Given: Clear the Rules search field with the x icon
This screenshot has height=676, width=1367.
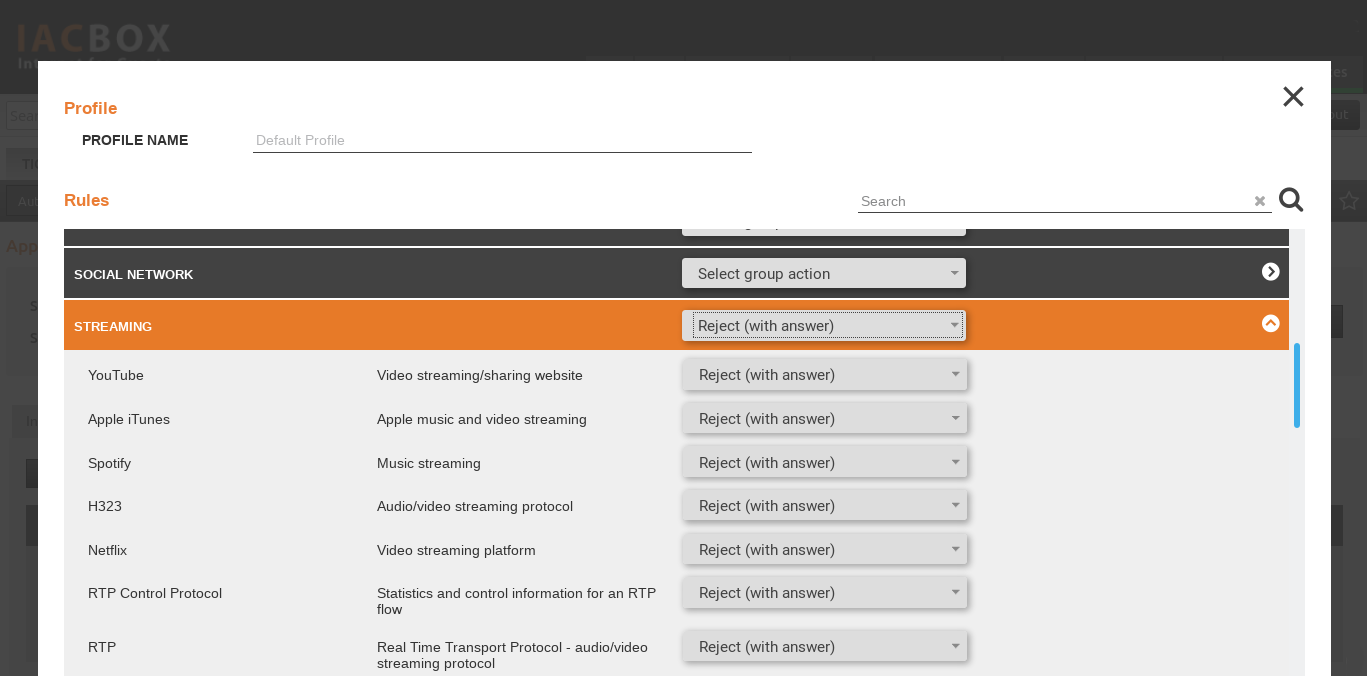Looking at the screenshot, I should coord(1260,201).
